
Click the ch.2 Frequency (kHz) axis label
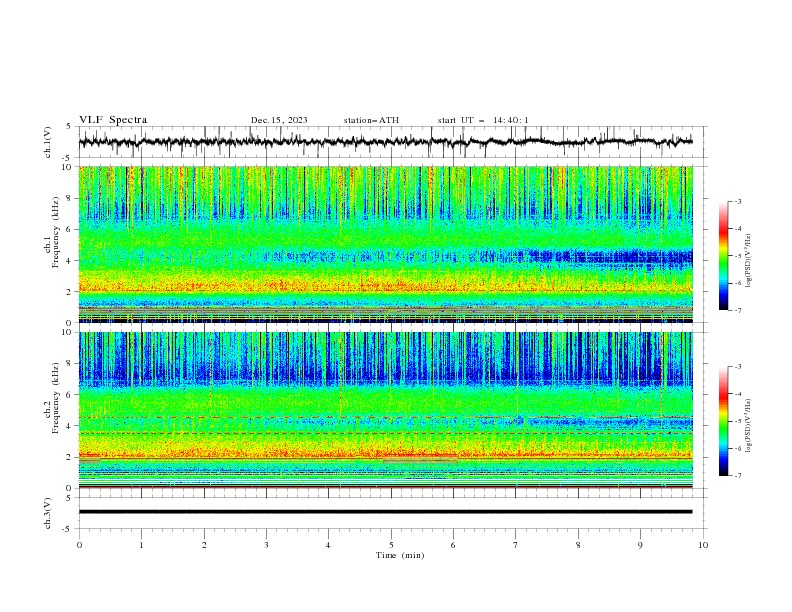52,397
